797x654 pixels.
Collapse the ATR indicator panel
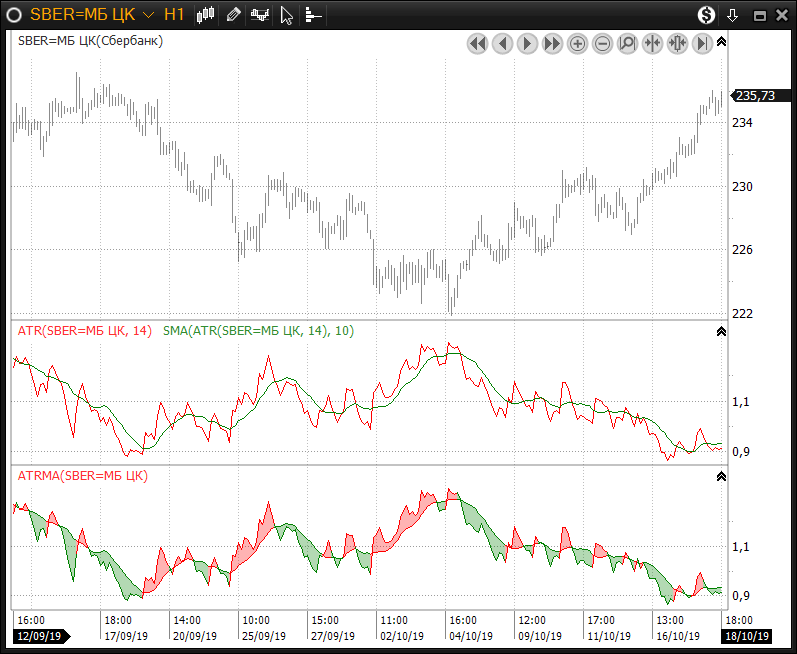point(721,331)
